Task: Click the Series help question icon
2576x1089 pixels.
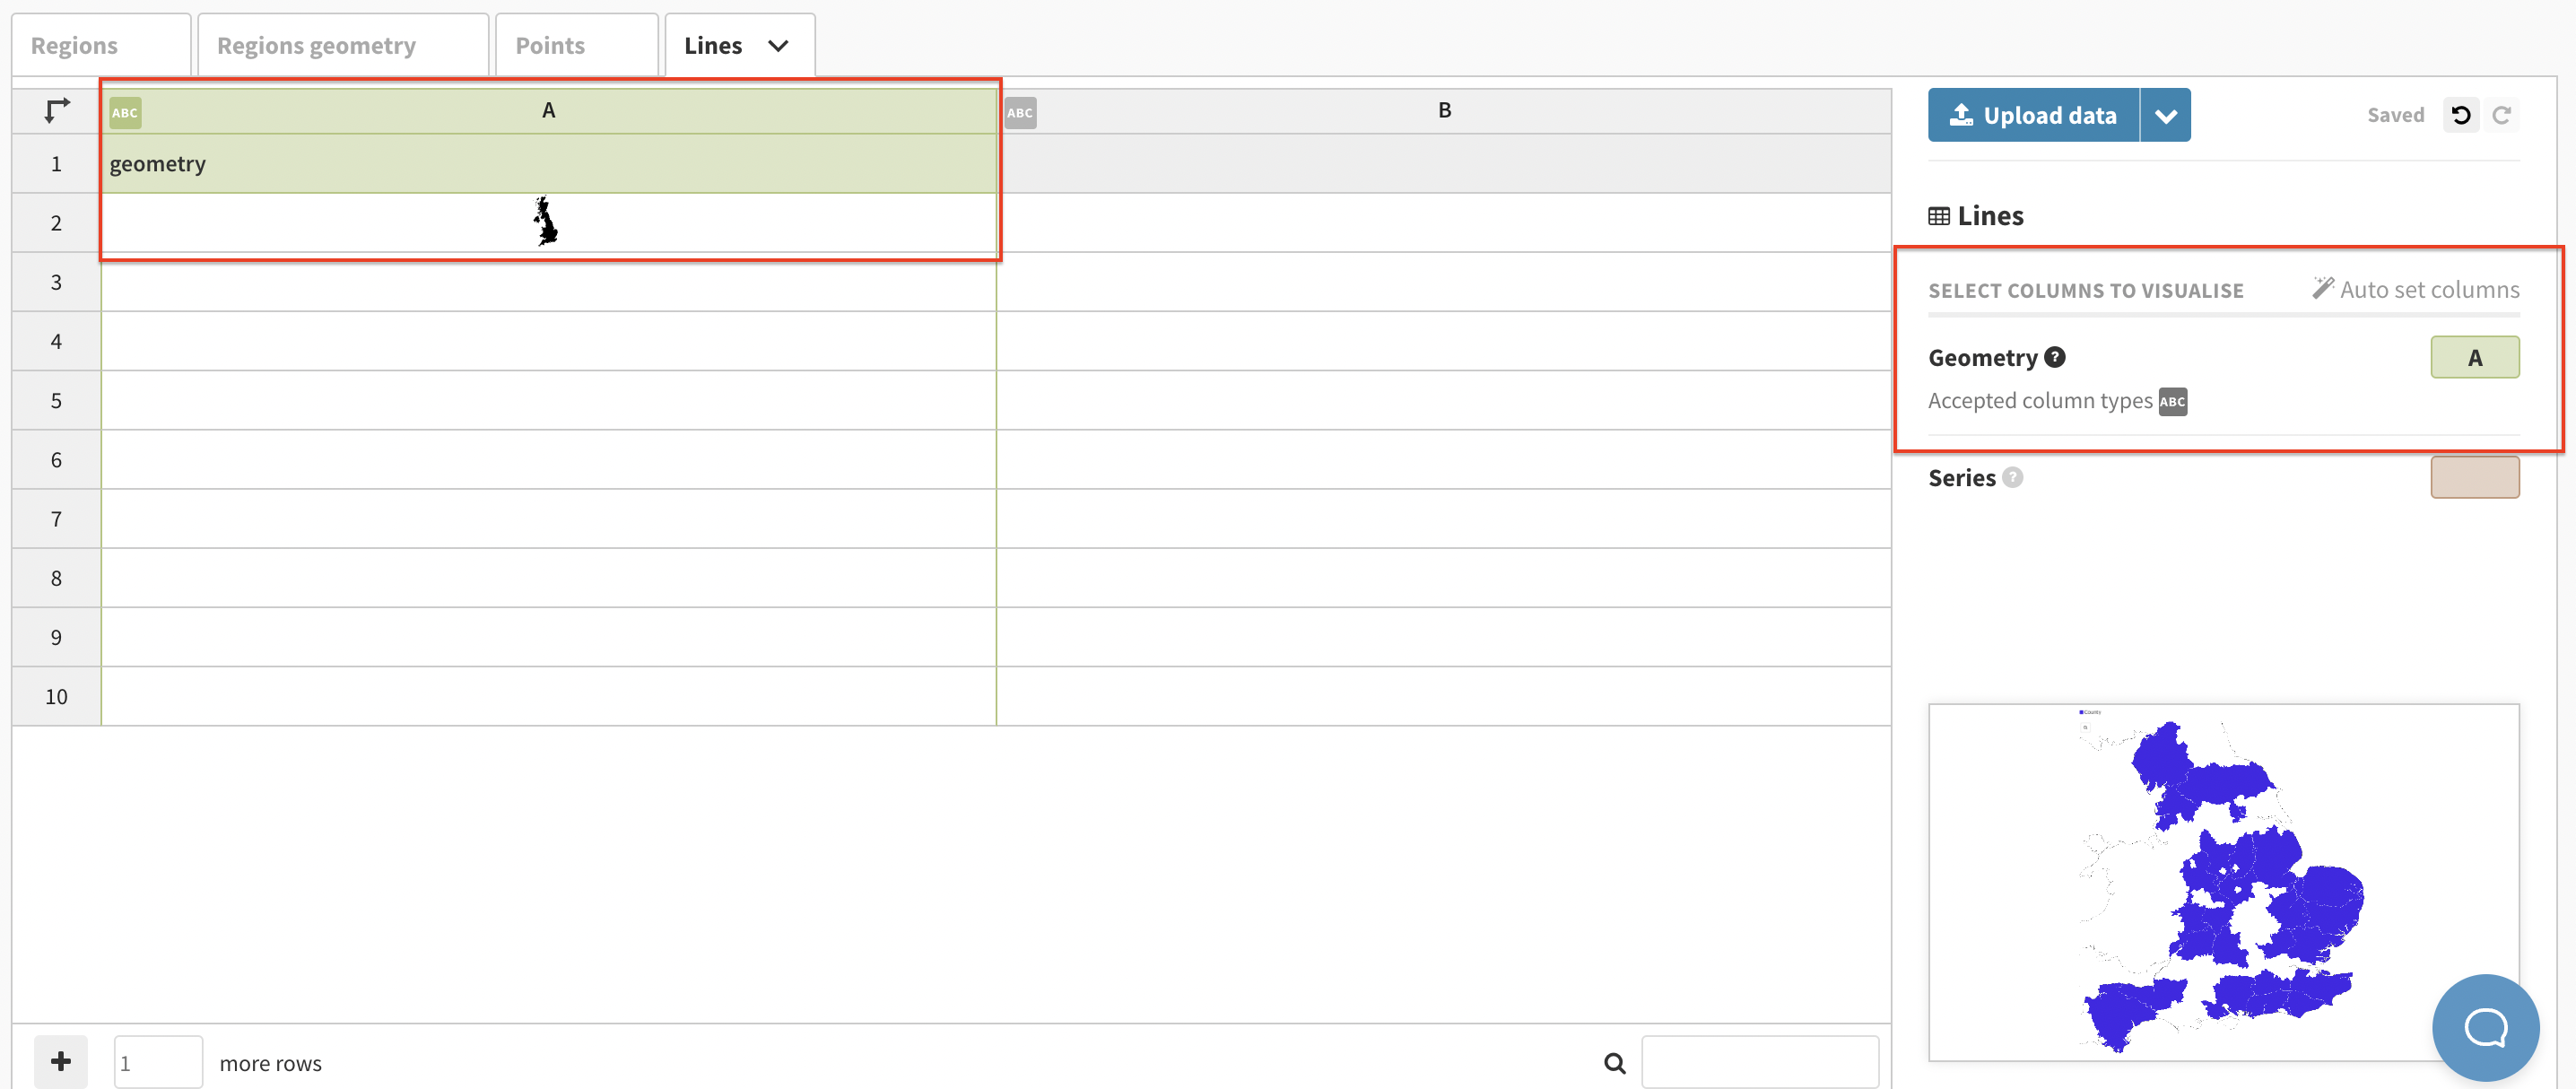Action: pyautogui.click(x=2013, y=477)
